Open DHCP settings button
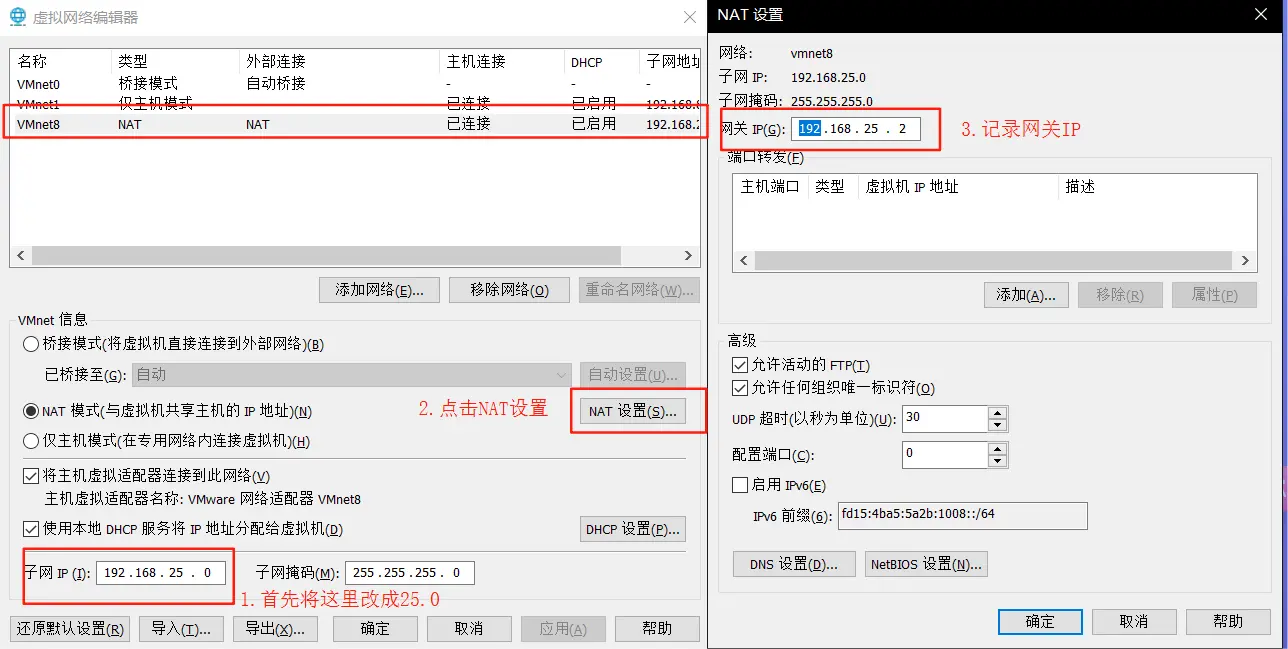The width and height of the screenshot is (1288, 649). pos(632,529)
